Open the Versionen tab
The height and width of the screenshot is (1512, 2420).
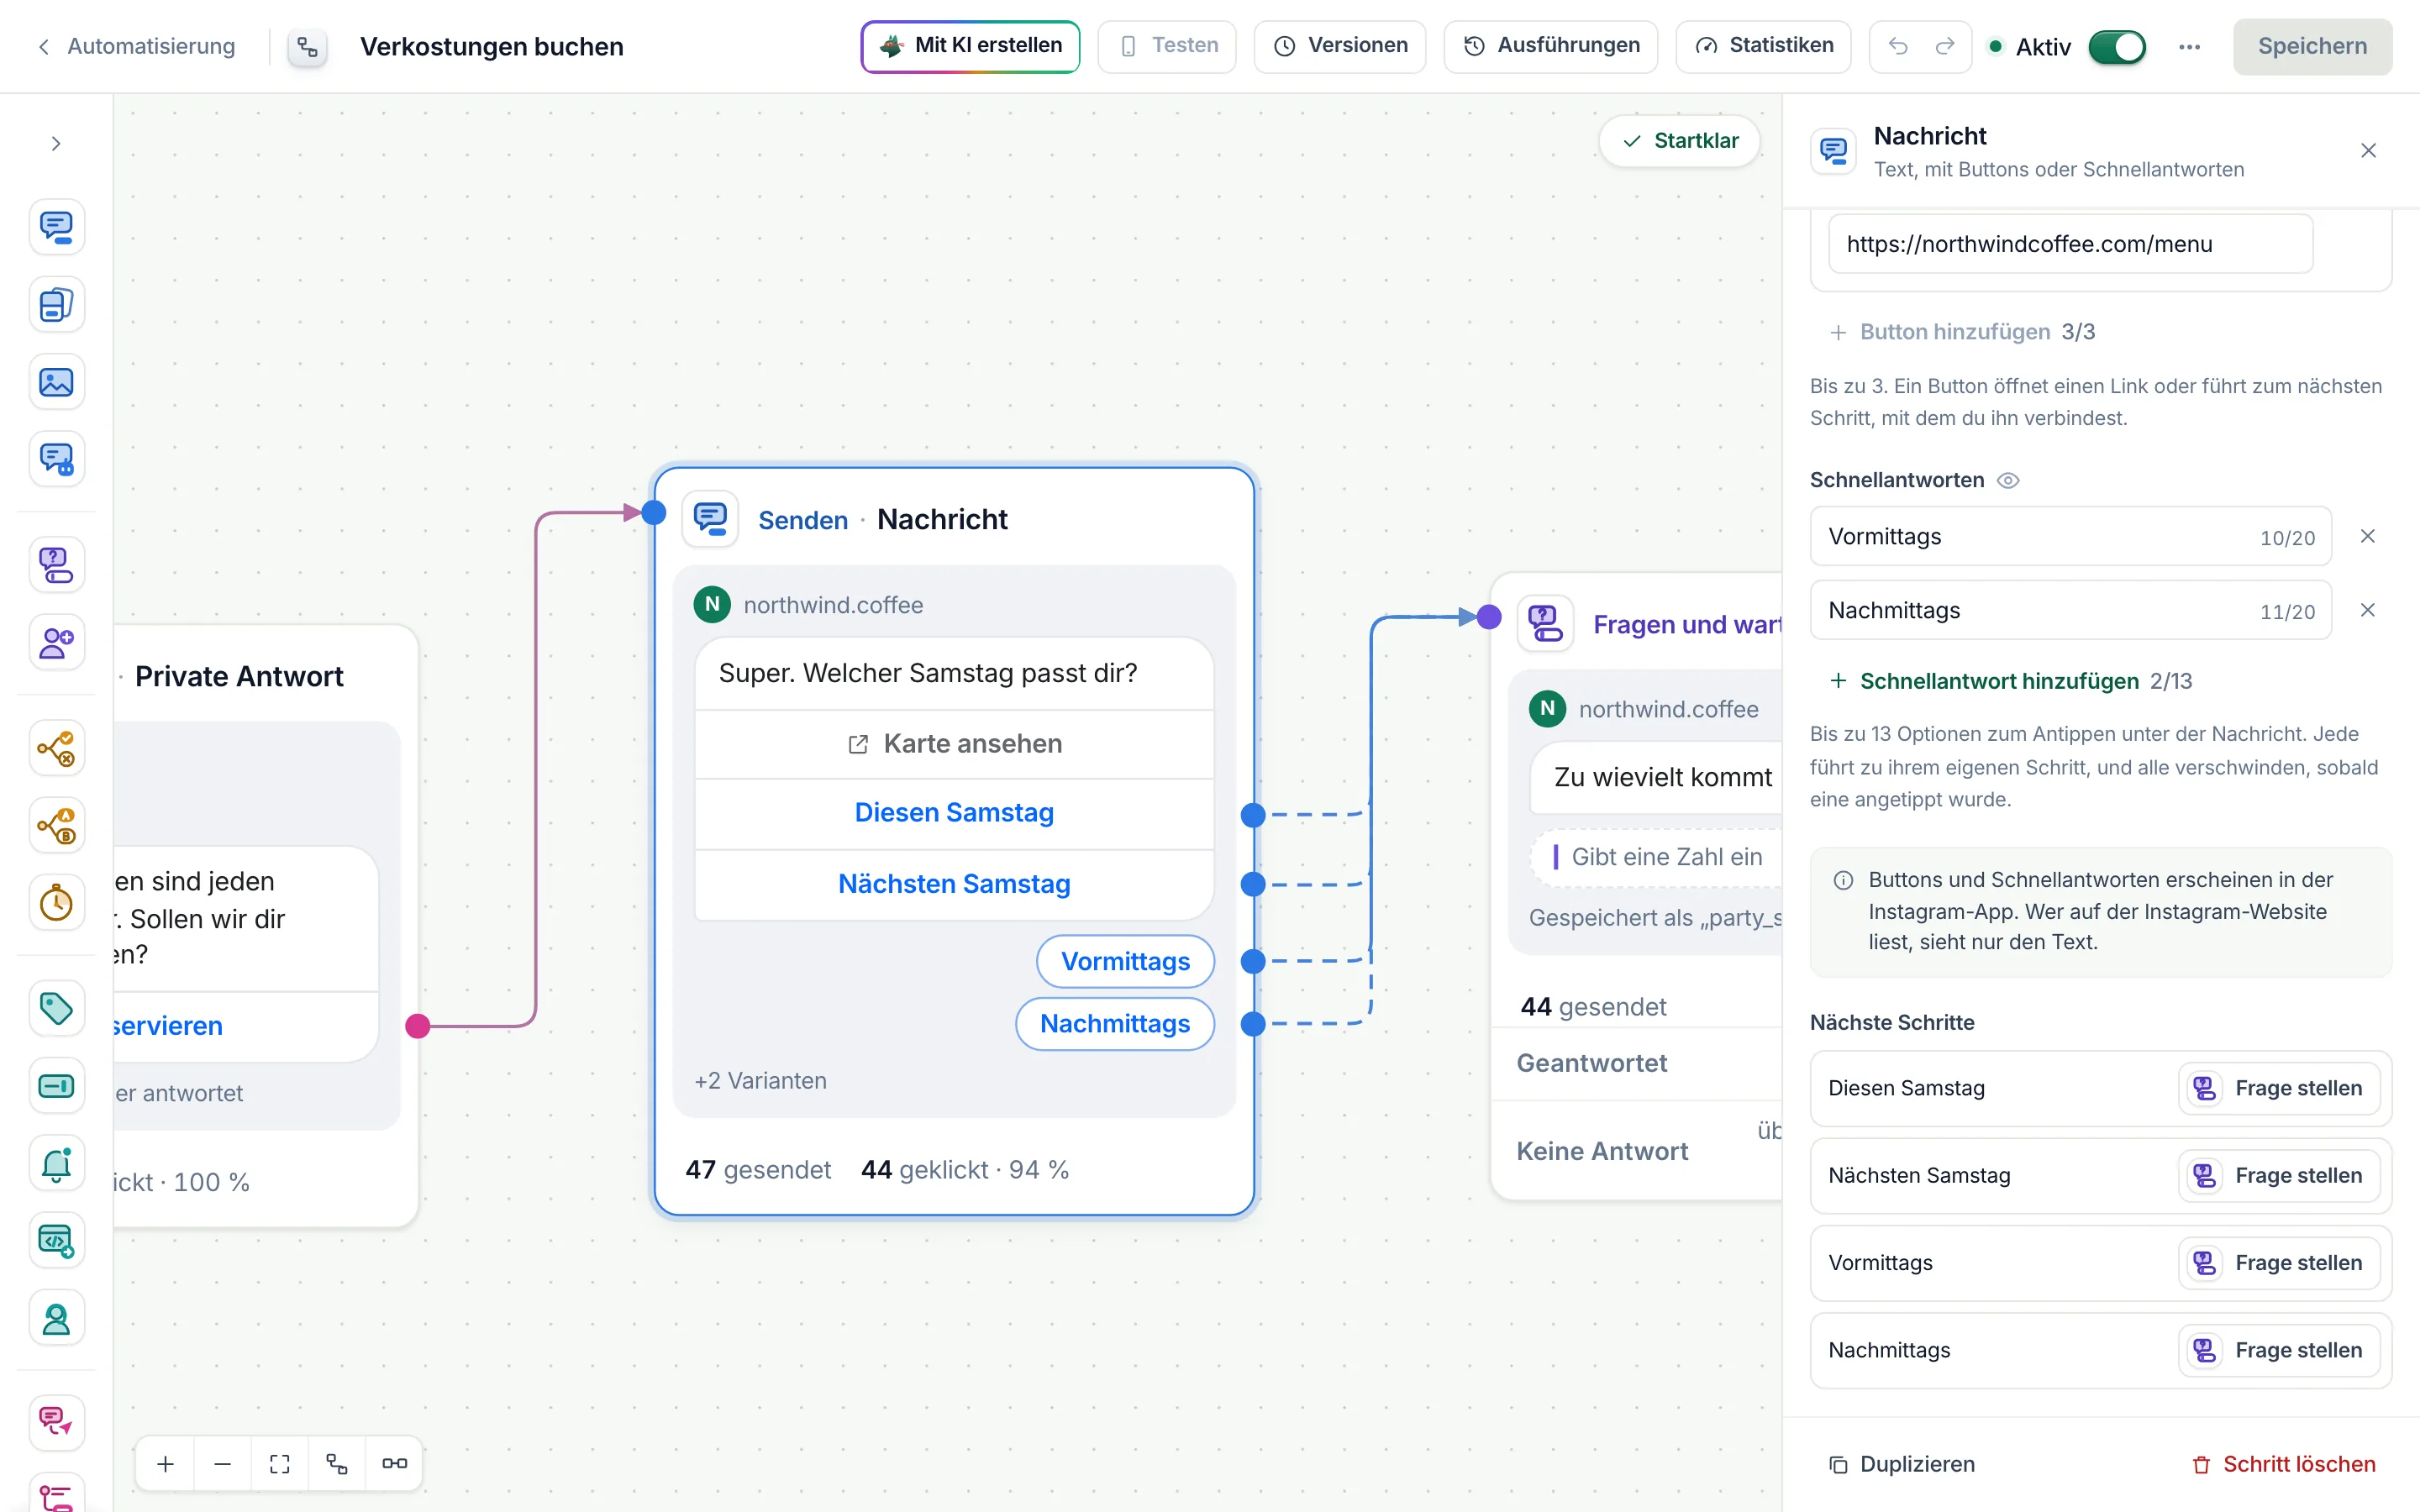pyautogui.click(x=1340, y=46)
